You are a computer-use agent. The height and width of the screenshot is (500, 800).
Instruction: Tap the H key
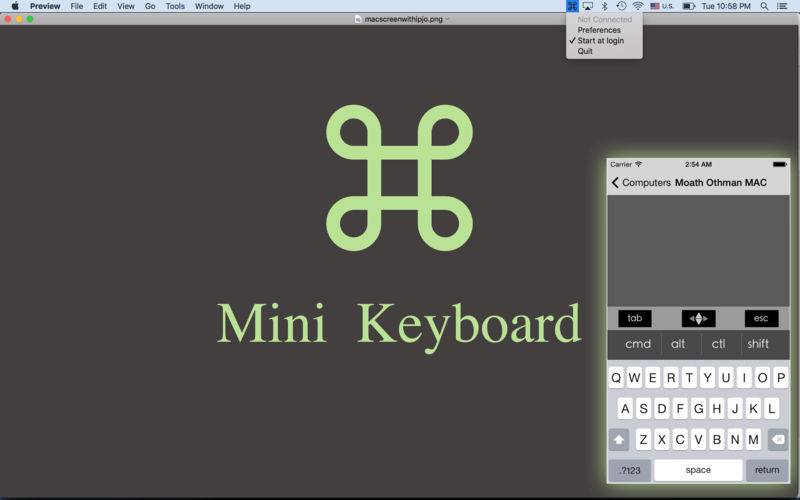pos(717,409)
